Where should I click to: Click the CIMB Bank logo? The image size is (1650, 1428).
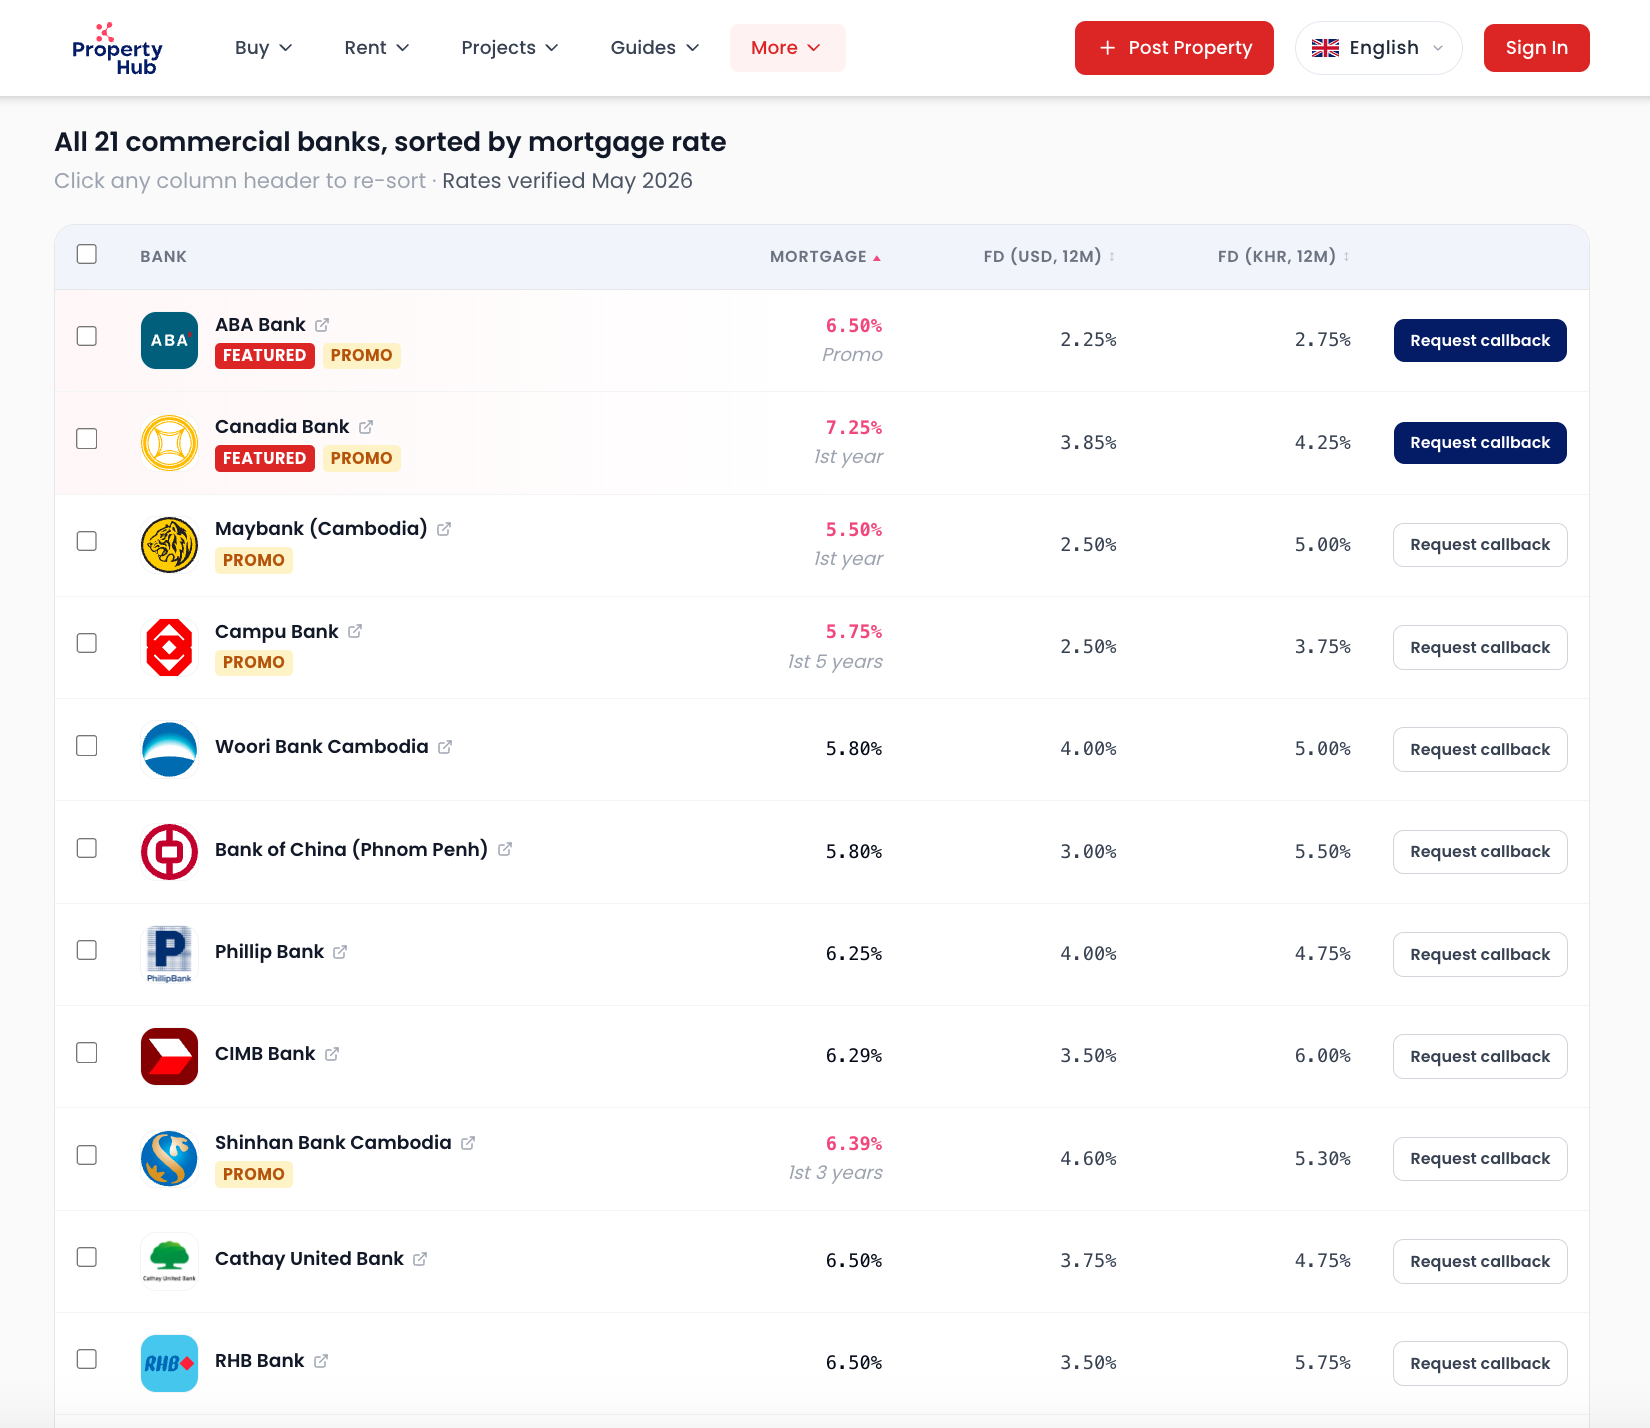click(x=169, y=1056)
